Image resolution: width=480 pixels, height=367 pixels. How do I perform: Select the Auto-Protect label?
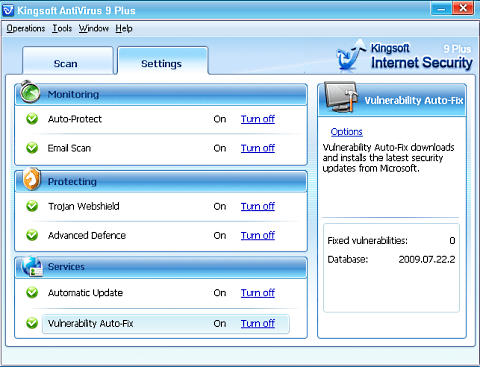pyautogui.click(x=75, y=119)
